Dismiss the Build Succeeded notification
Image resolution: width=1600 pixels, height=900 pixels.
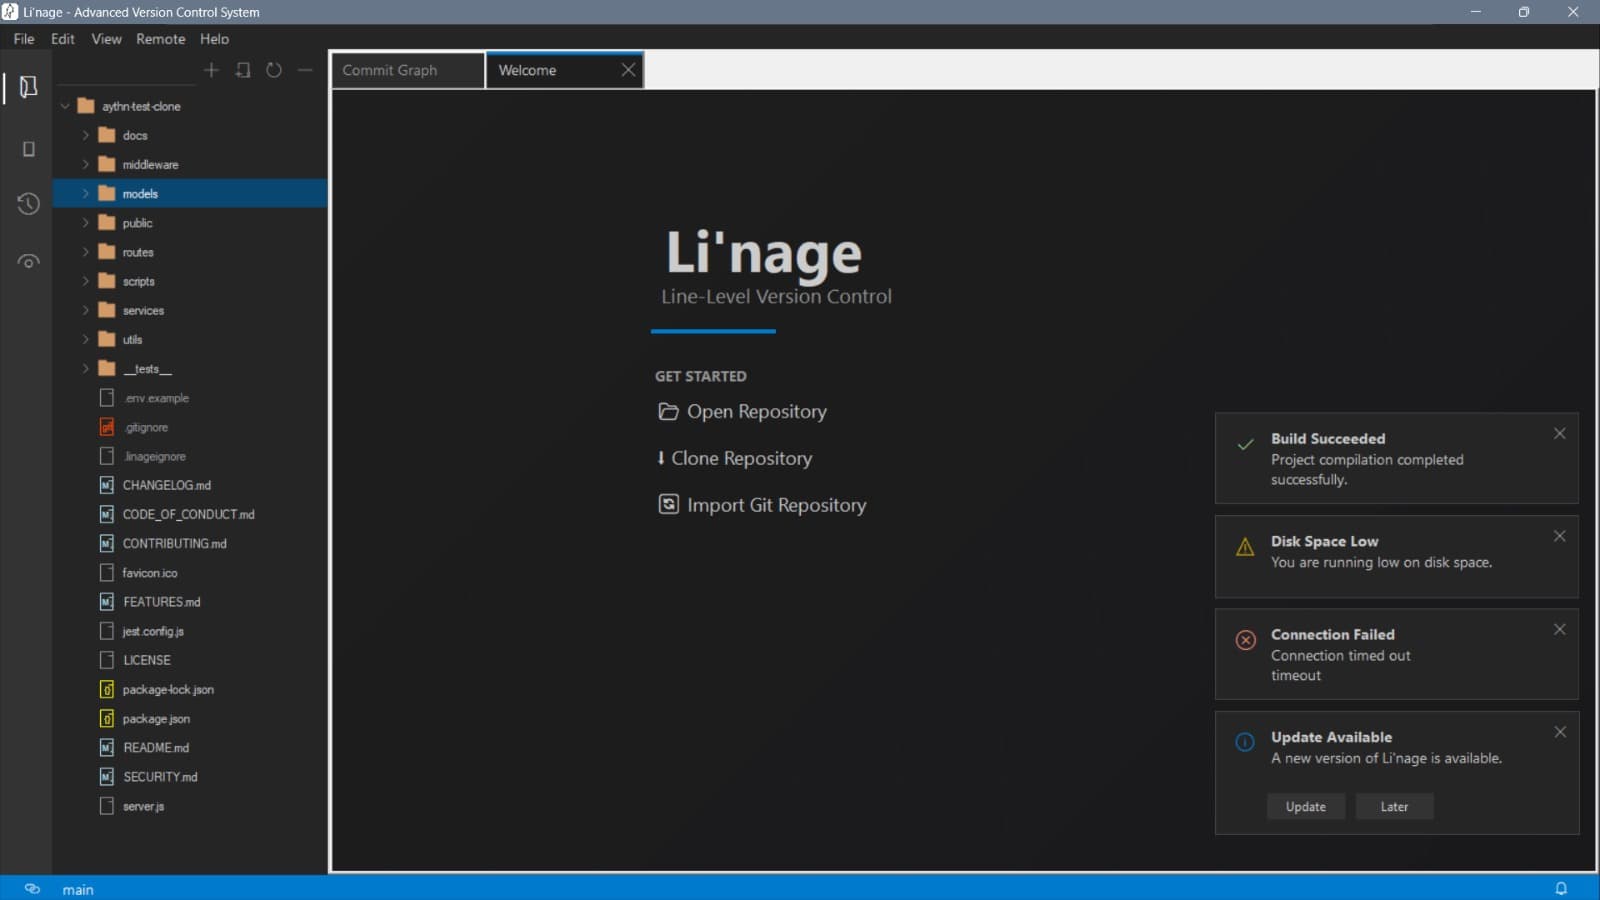[1559, 433]
